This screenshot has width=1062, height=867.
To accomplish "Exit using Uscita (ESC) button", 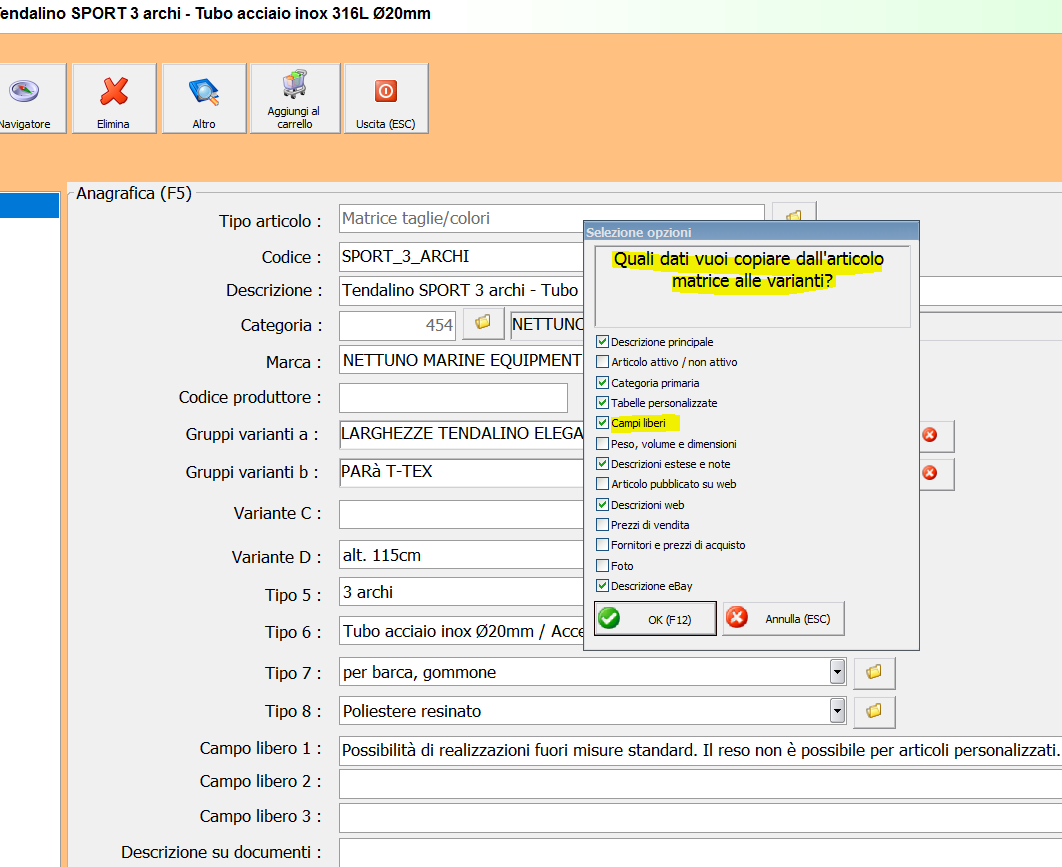I will click(386, 98).
